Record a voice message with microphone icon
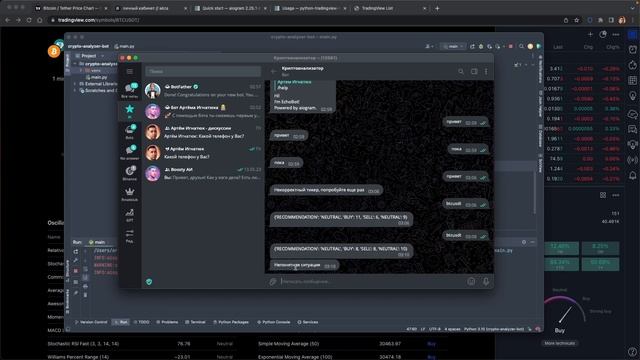640x360 pixels. [486, 281]
